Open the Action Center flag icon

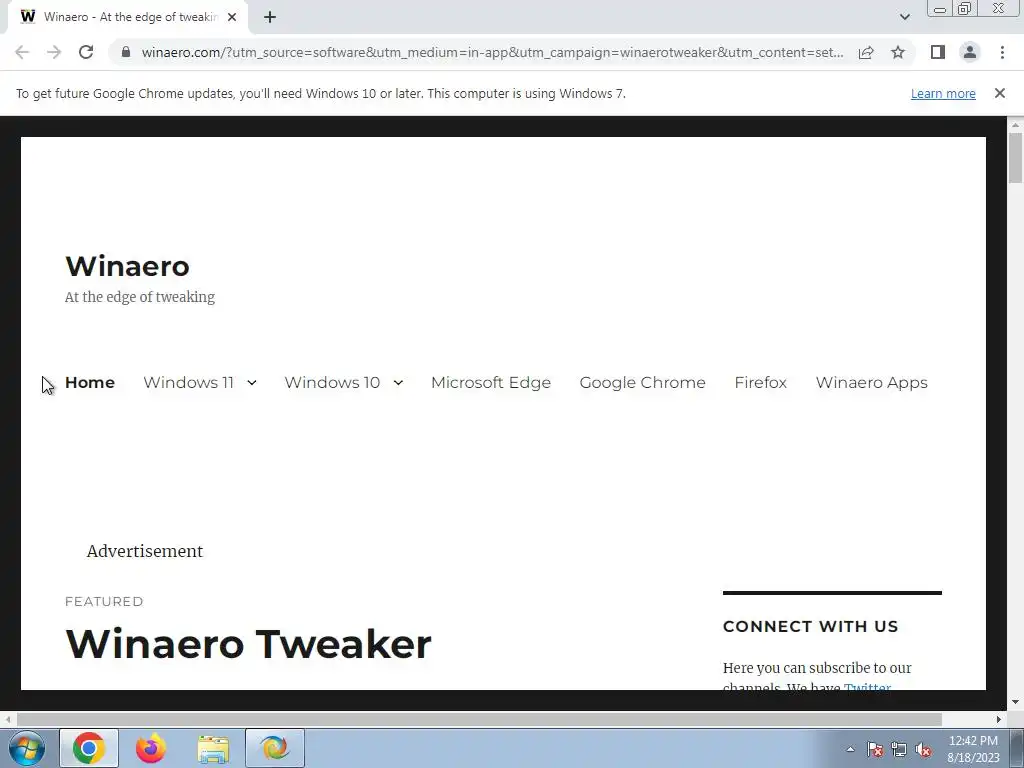(875, 749)
